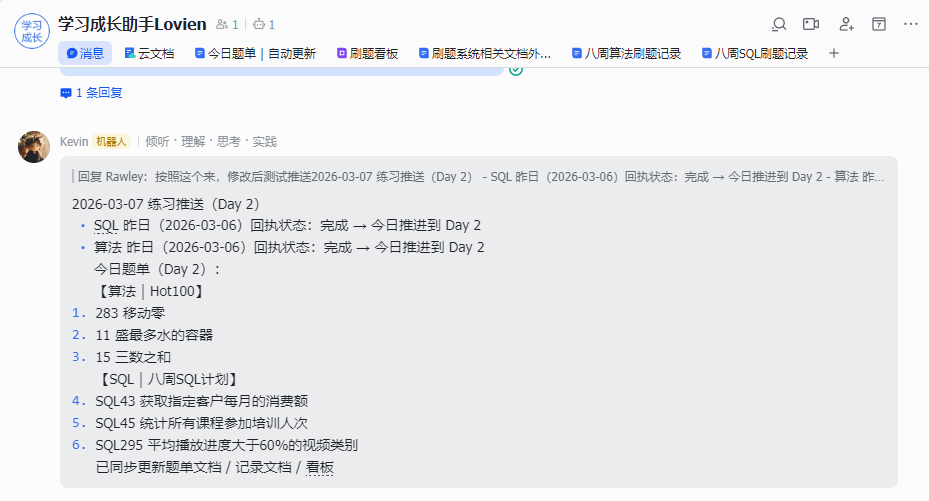929x501 pixels.
Task: Switch to the 消息 tab
Action: point(85,54)
